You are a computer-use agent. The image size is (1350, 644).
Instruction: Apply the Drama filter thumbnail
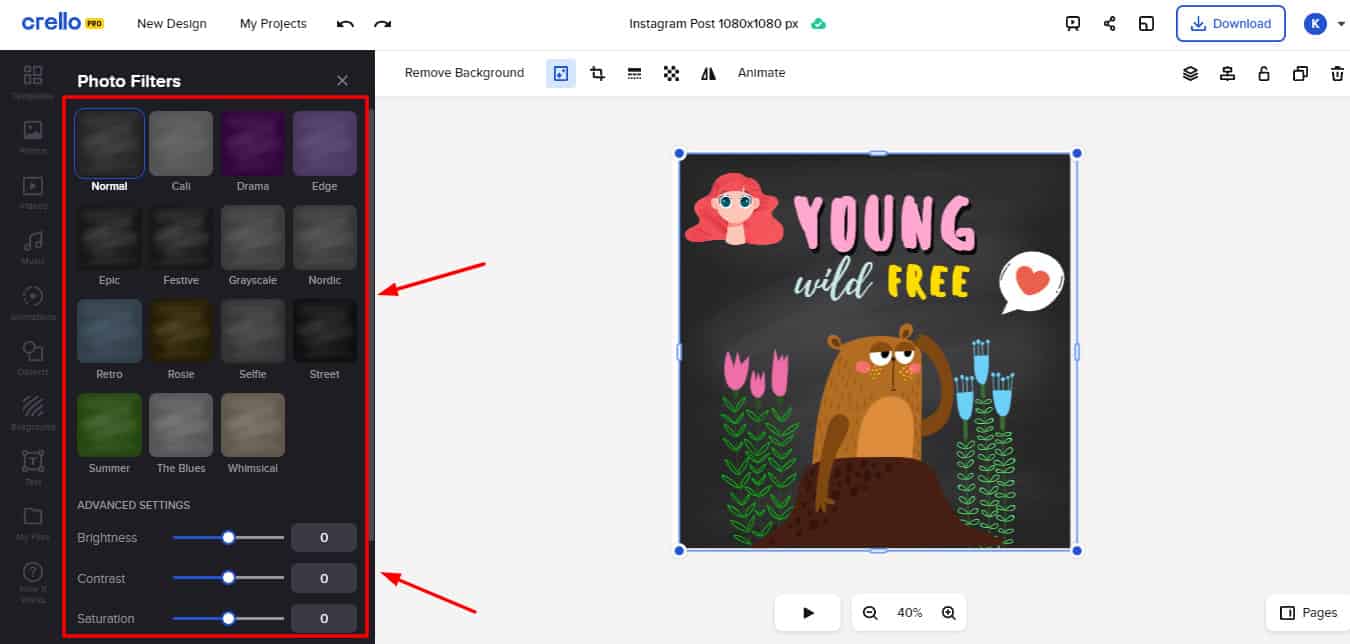(x=253, y=144)
